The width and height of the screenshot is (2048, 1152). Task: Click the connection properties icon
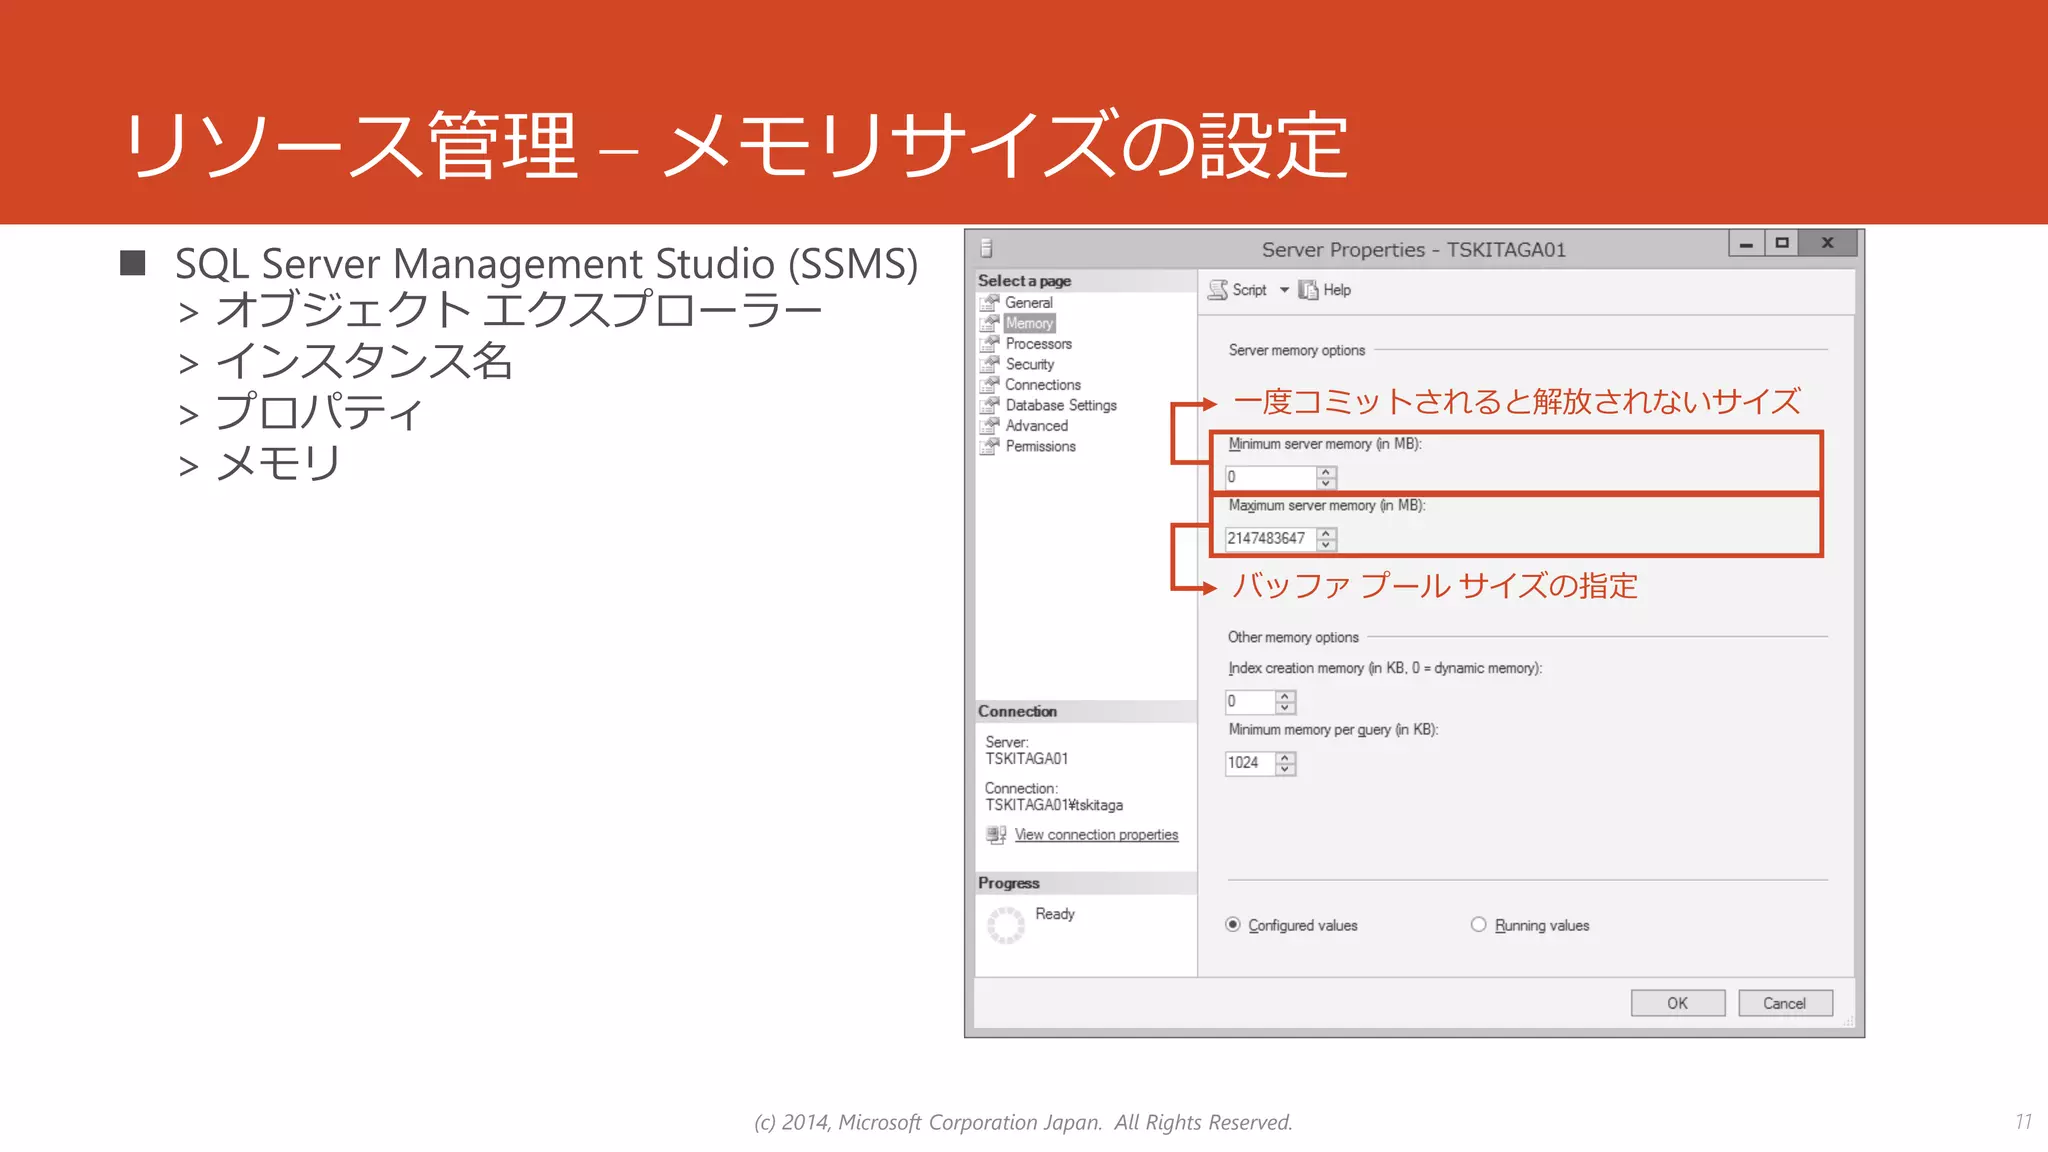pyautogui.click(x=996, y=834)
